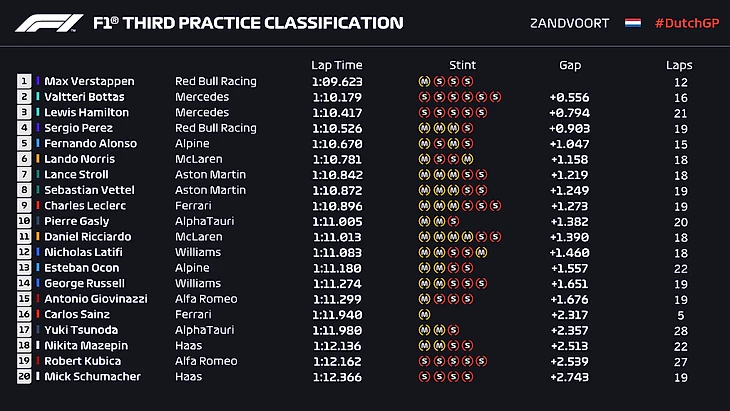730x411 pixels.
Task: Click the team color bar beside Charles Leclerc
Action: pos(37,206)
